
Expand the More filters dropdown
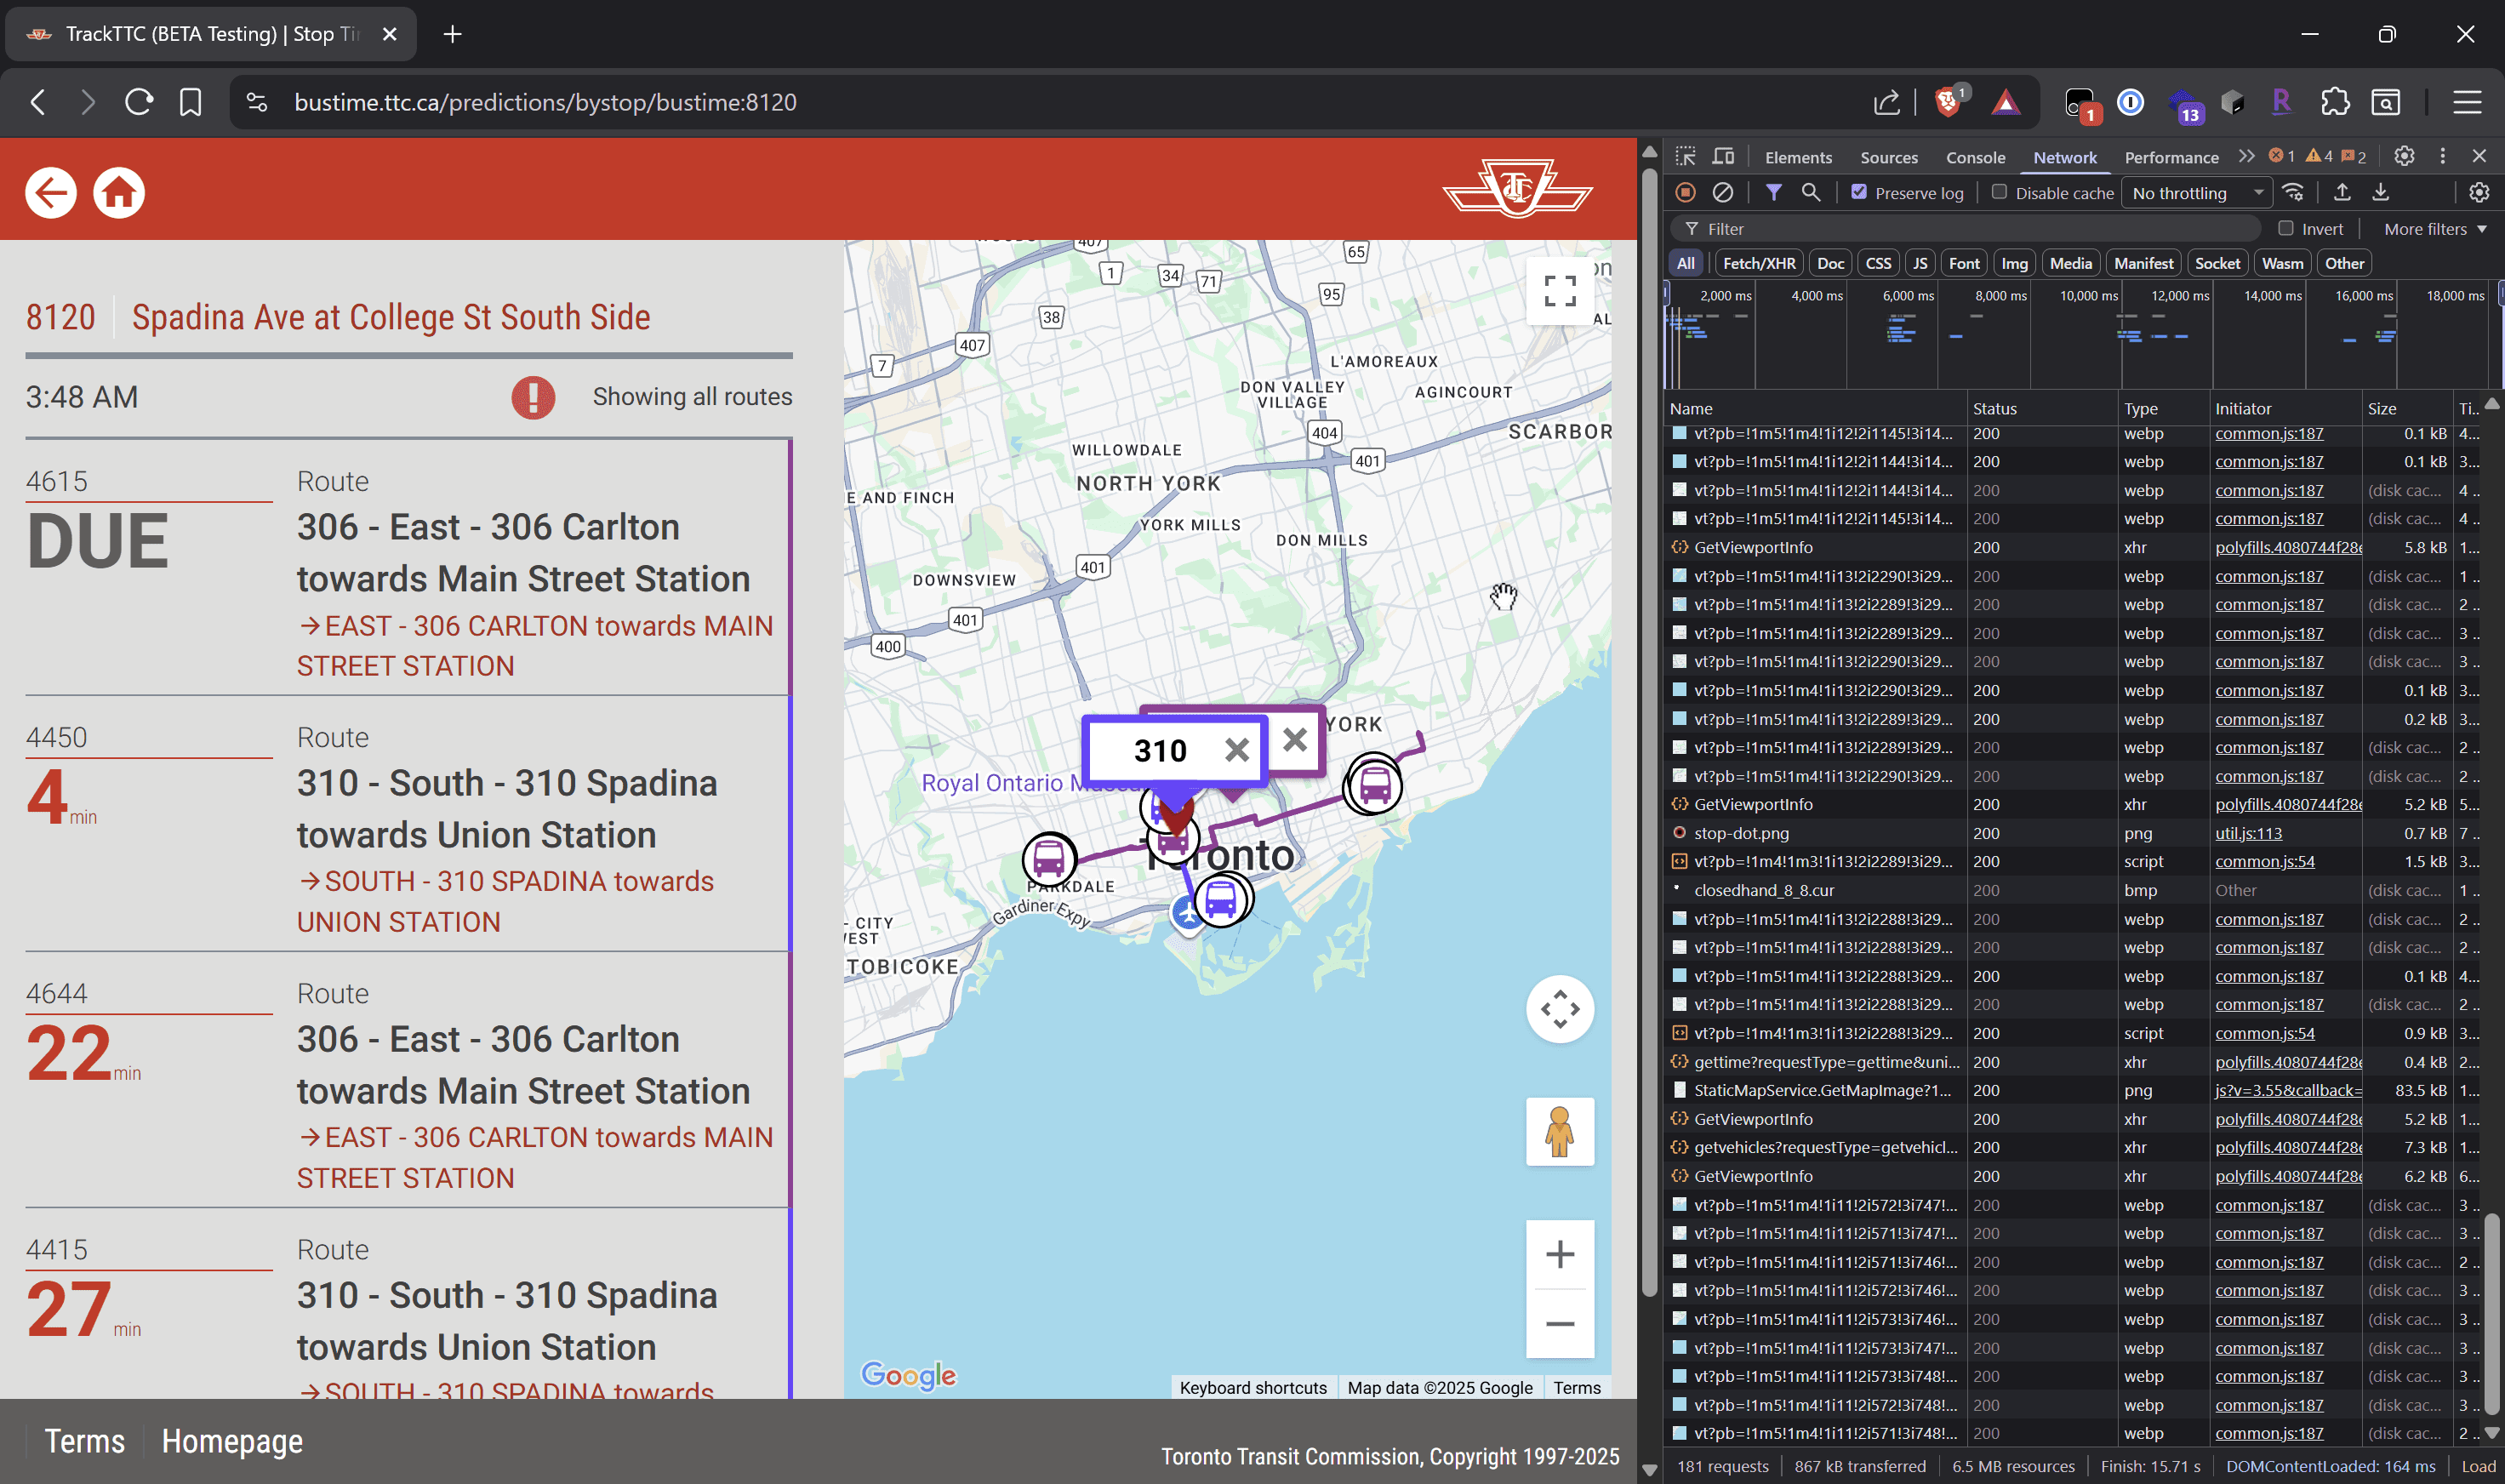[2434, 229]
